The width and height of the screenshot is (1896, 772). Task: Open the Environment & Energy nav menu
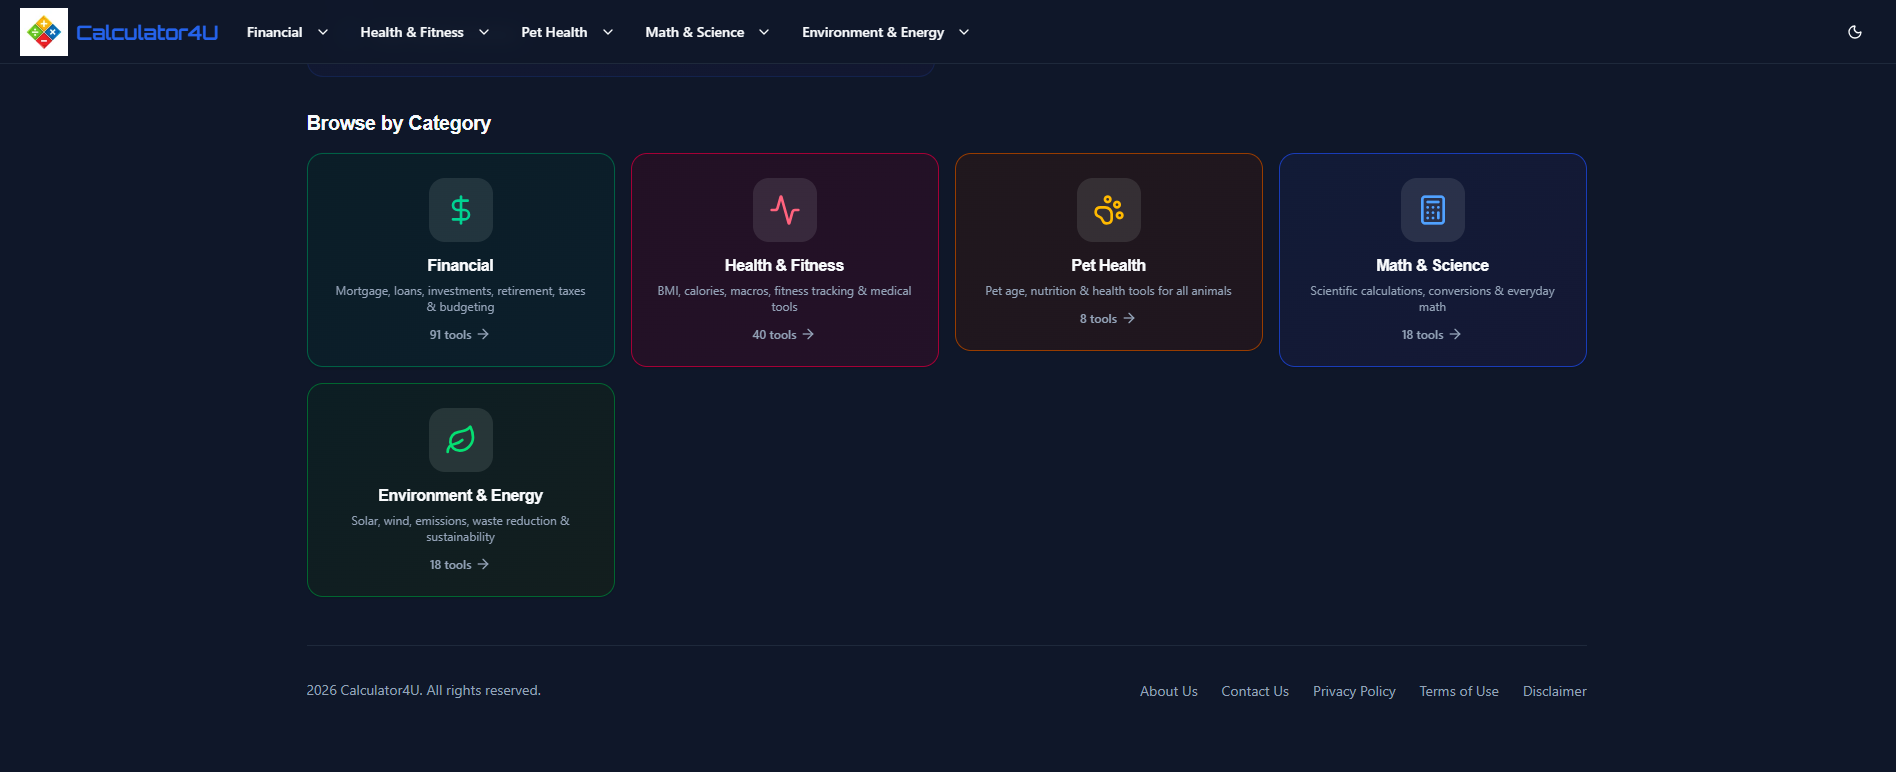click(x=886, y=32)
